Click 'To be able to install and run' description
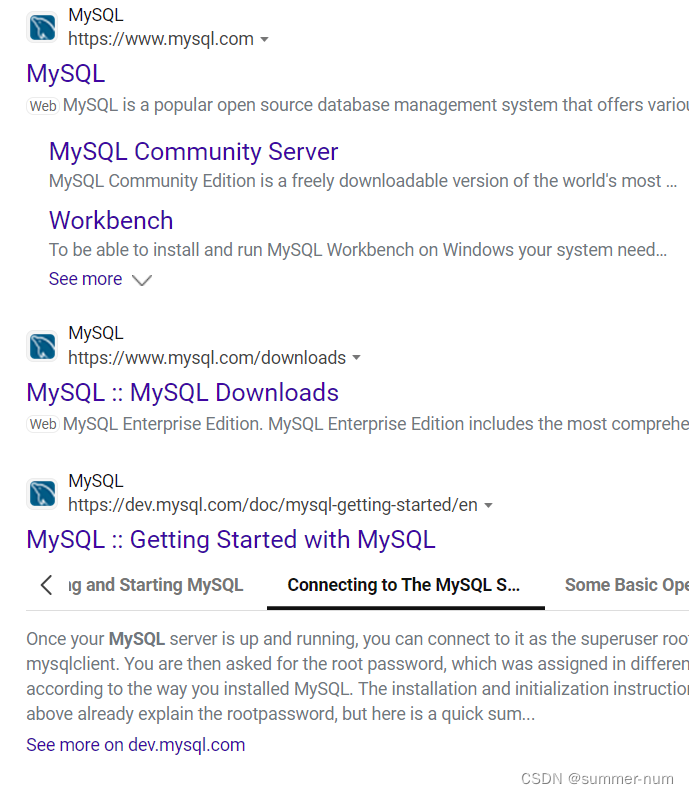 click(358, 250)
